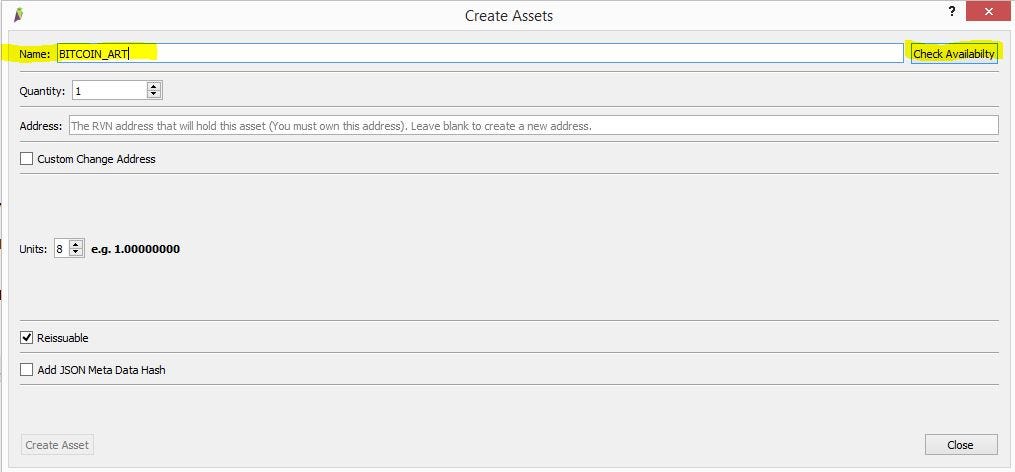Increase Quantity with the up arrow

(153, 87)
